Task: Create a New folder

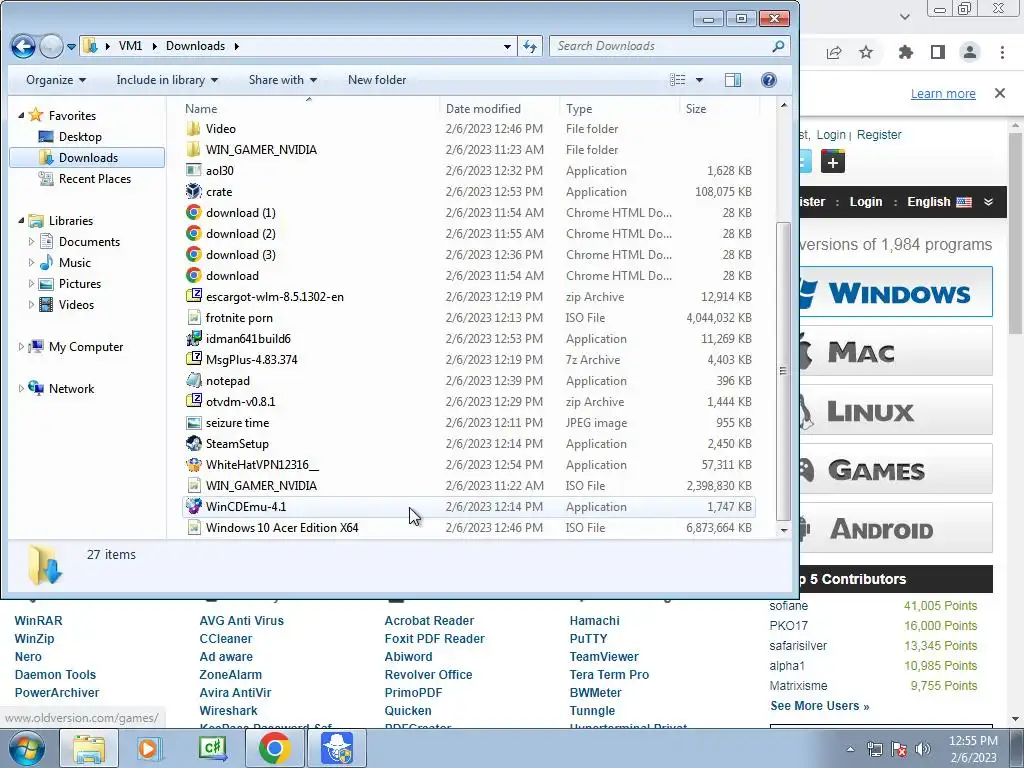Action: point(377,80)
